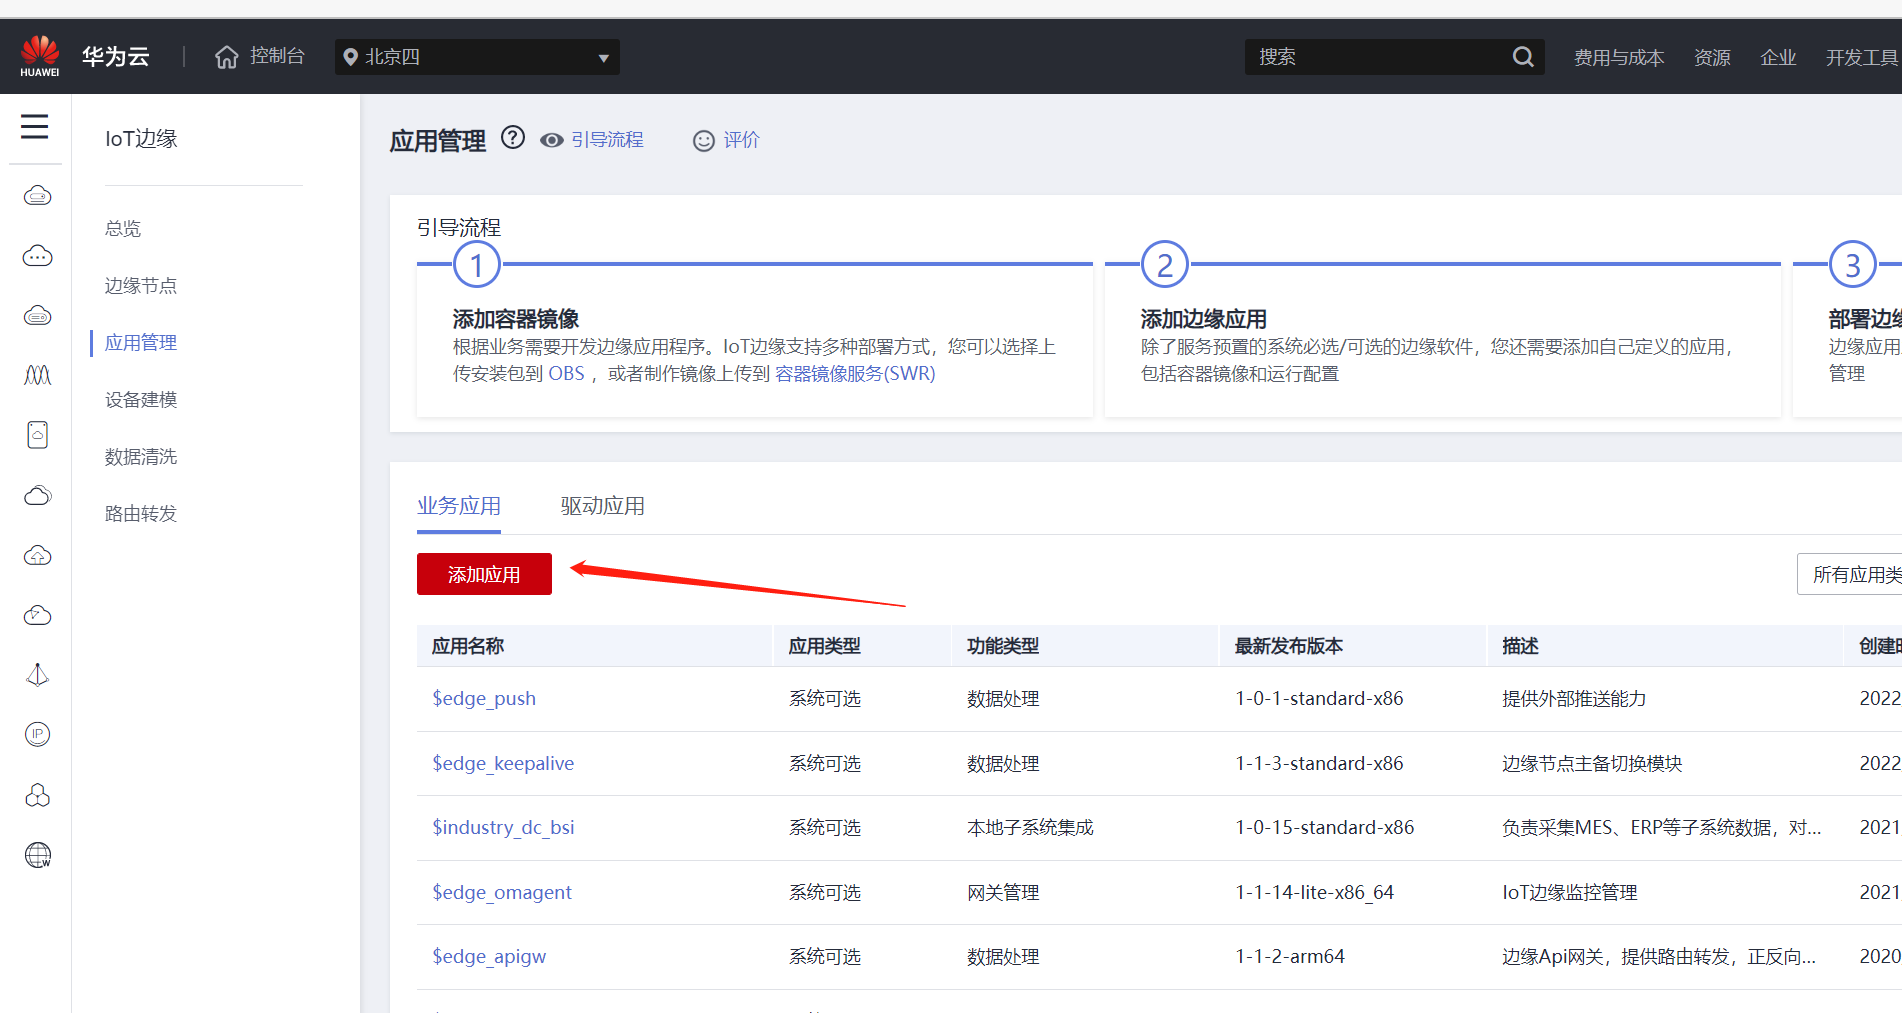
Task: Click version 1-0-15-standard-x86
Action: click(x=1325, y=827)
